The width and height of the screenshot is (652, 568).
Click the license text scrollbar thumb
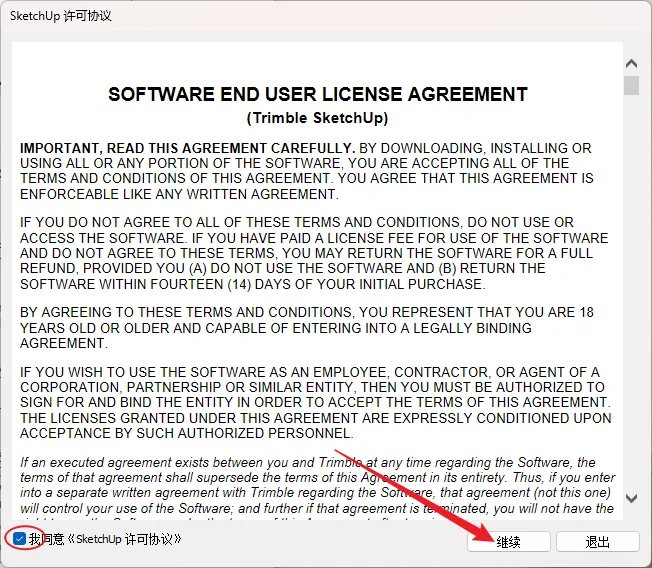(631, 85)
